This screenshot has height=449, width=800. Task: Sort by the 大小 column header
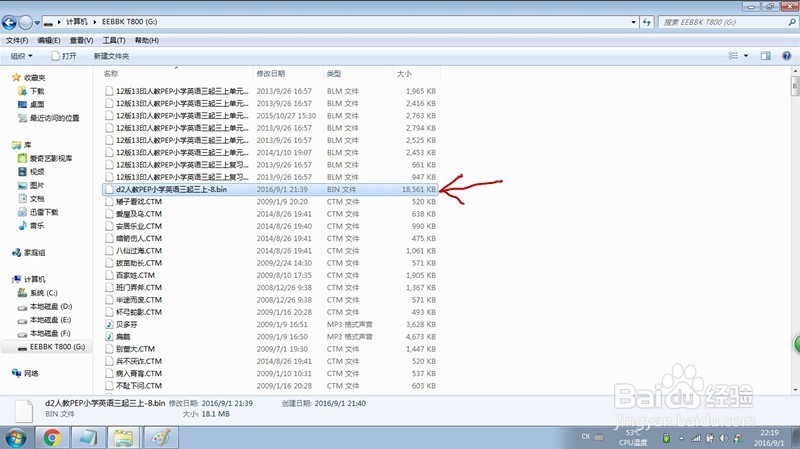pos(416,73)
